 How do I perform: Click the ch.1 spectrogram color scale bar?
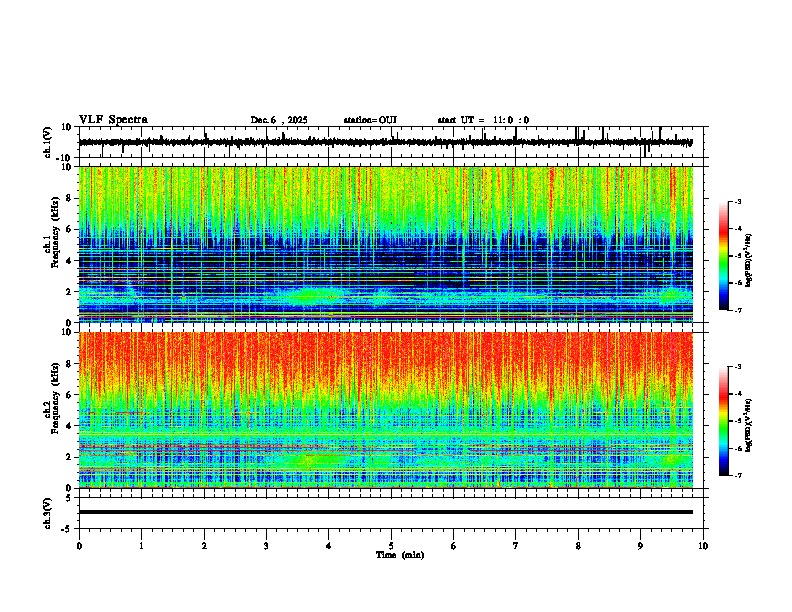coord(724,256)
